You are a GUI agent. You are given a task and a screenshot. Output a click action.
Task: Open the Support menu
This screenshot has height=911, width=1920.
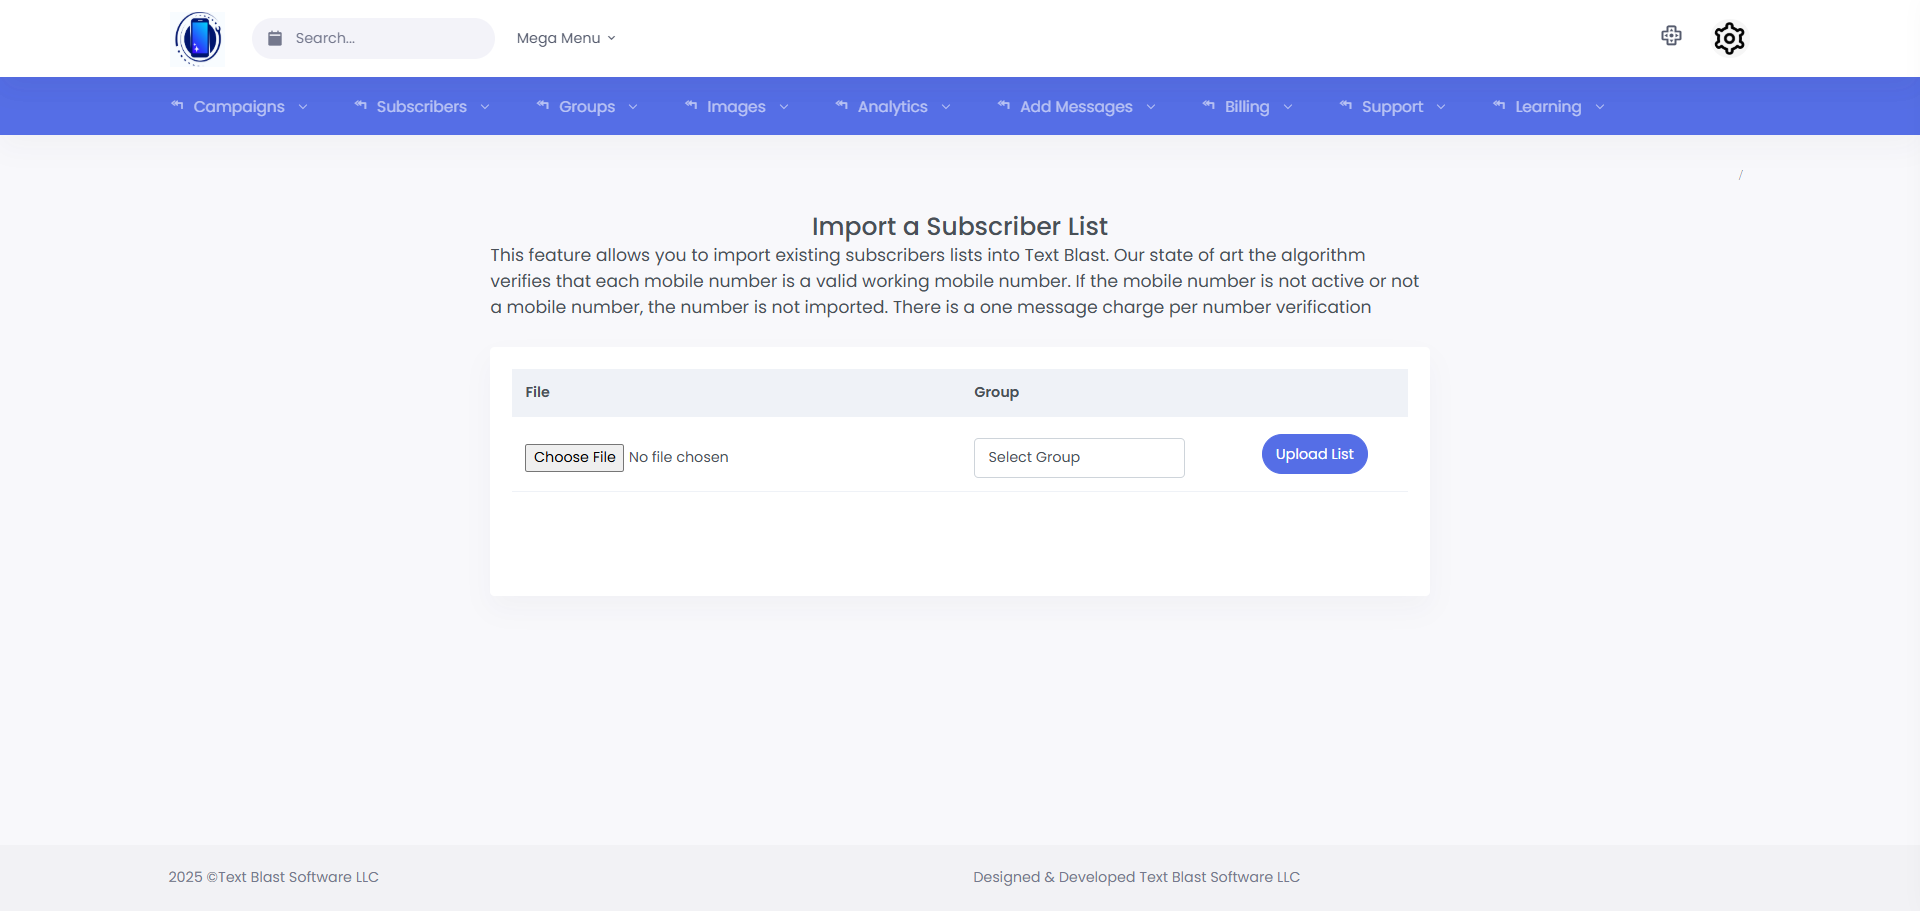pyautogui.click(x=1392, y=106)
